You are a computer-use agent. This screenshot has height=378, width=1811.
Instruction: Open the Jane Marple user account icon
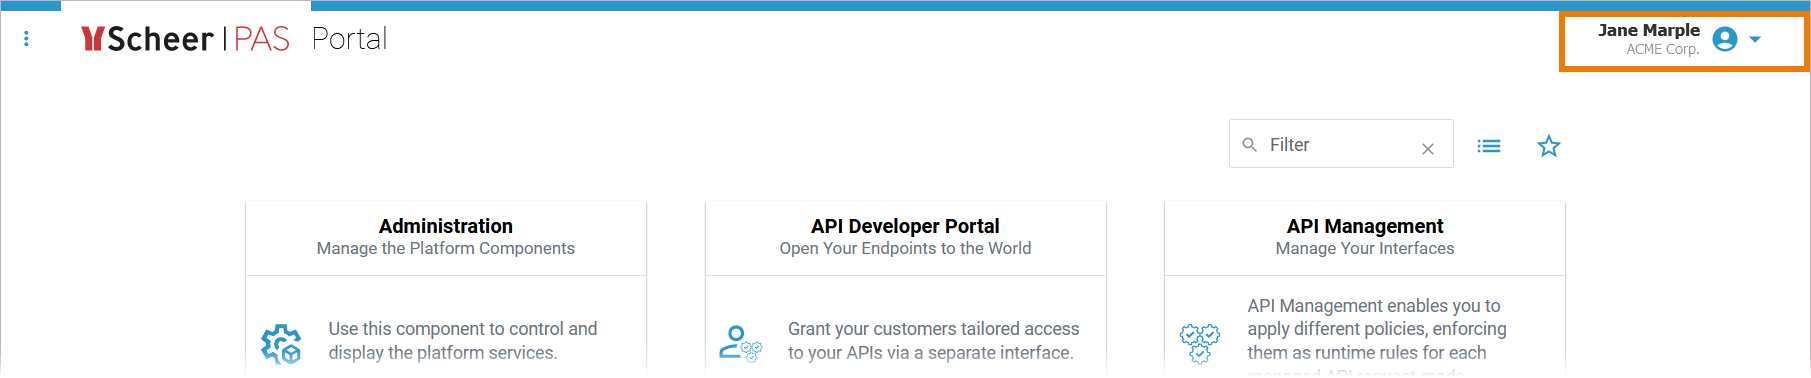pyautogui.click(x=1725, y=39)
